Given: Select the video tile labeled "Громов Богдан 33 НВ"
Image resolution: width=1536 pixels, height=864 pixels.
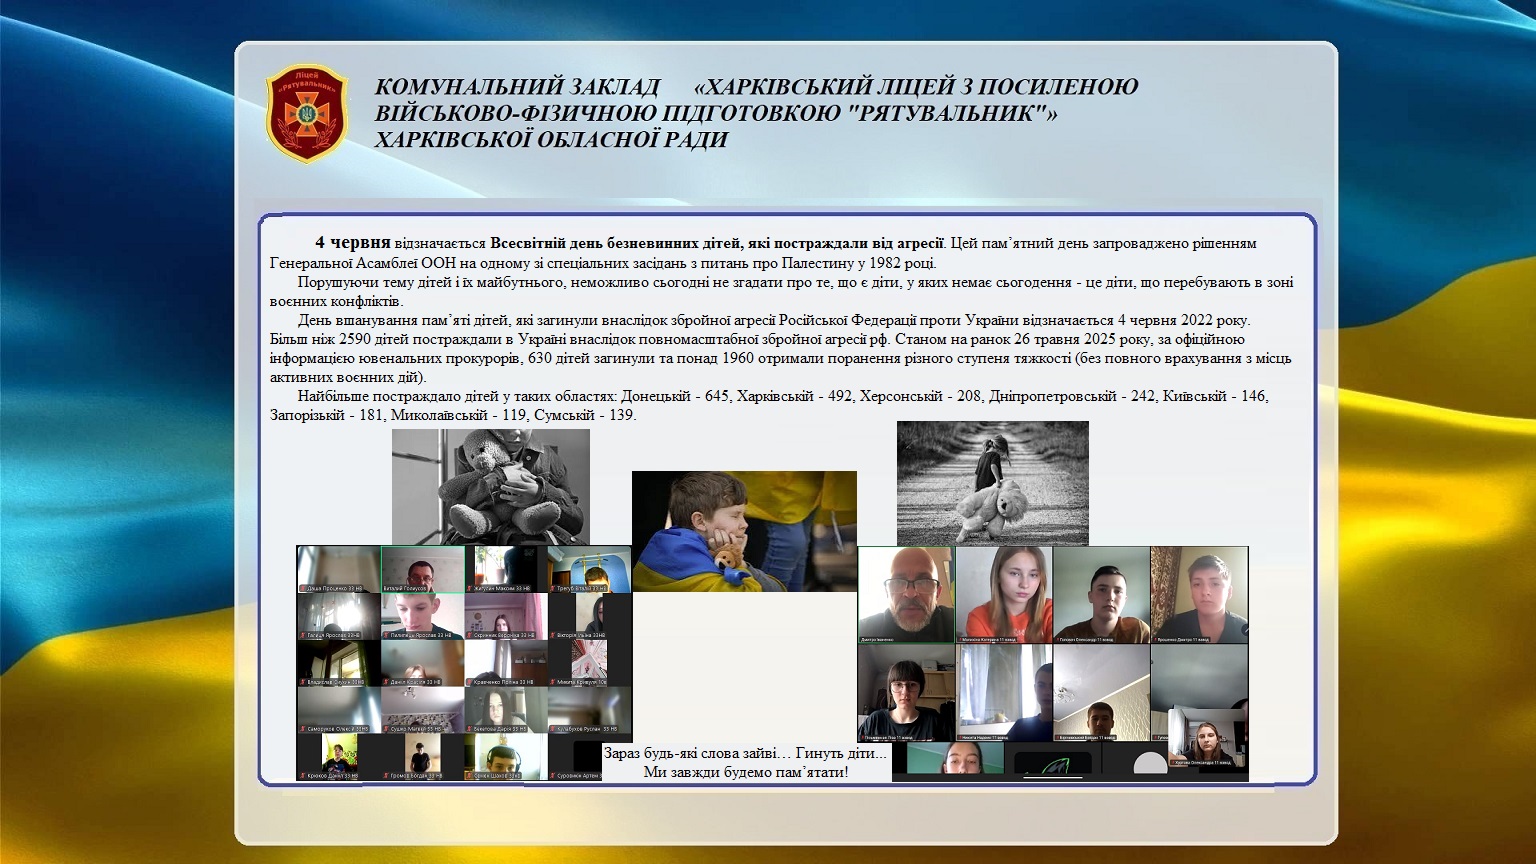Looking at the screenshot, I should (422, 757).
